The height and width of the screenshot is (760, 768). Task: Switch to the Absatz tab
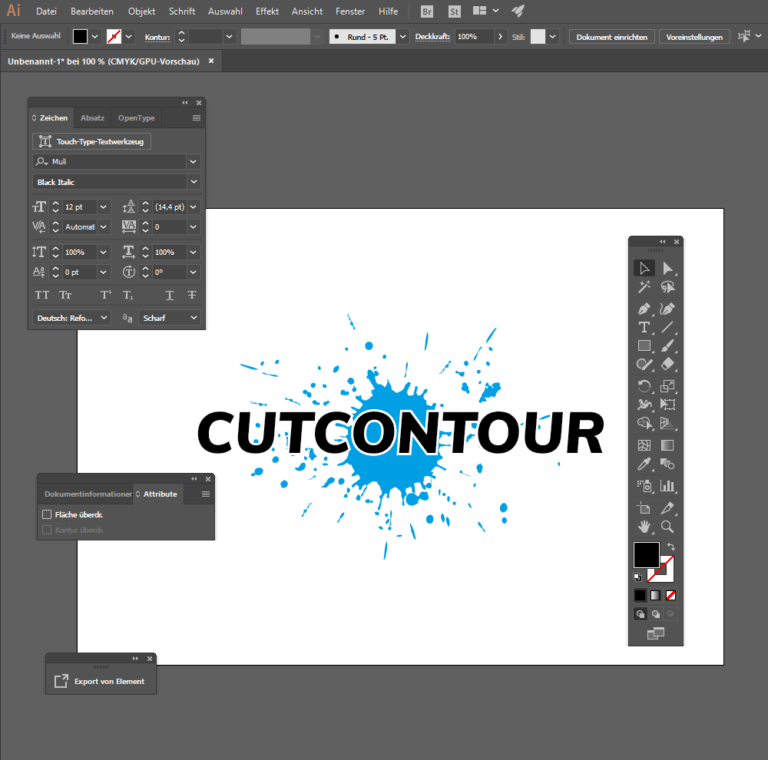pos(93,118)
